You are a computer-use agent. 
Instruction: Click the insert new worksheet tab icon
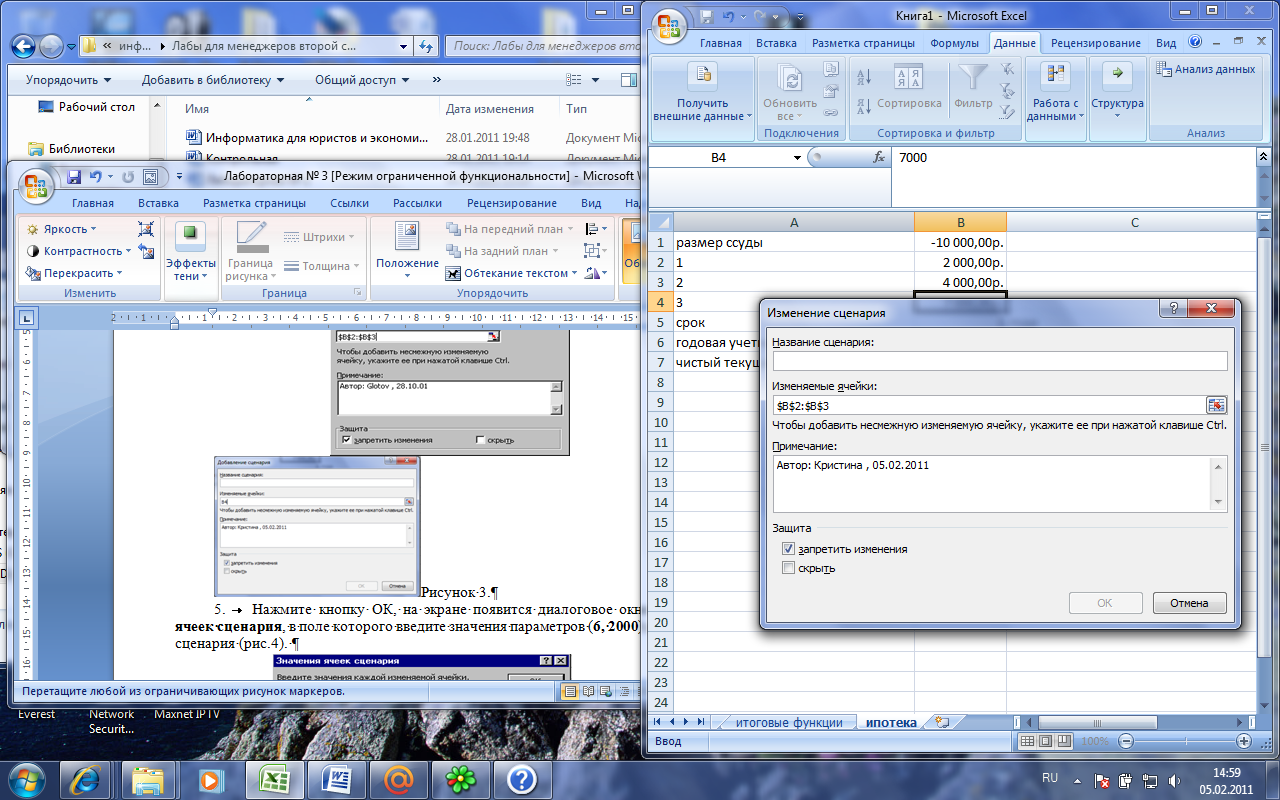point(941,722)
